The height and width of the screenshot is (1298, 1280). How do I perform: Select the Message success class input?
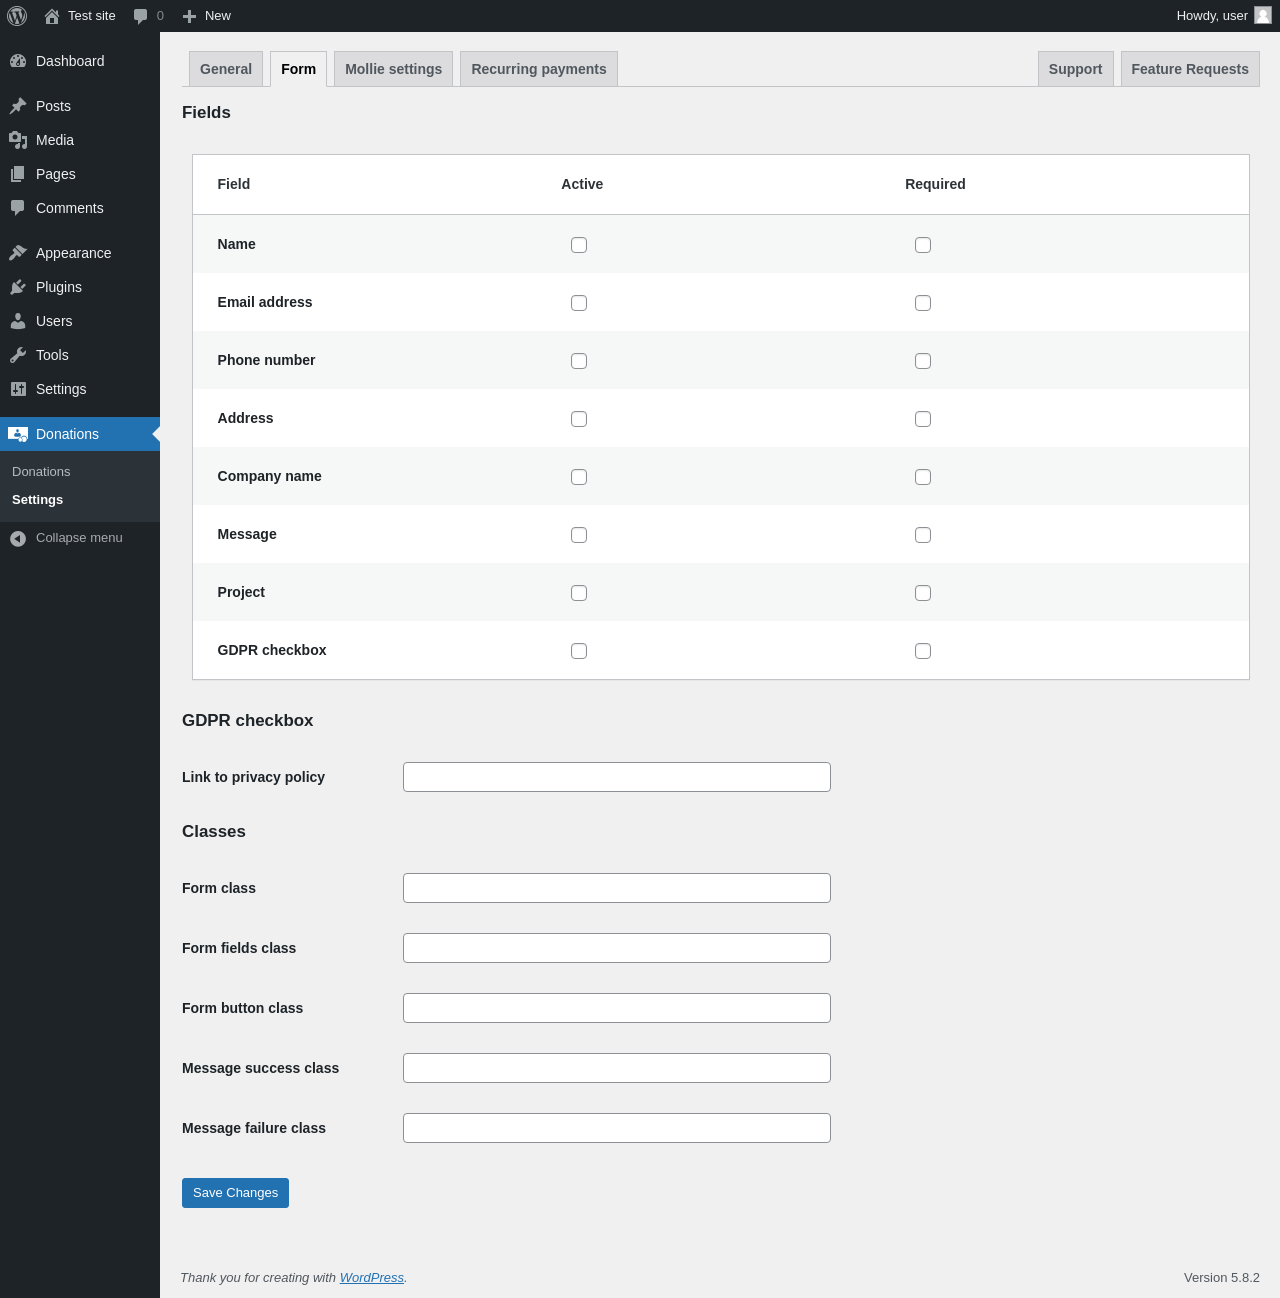click(617, 1068)
